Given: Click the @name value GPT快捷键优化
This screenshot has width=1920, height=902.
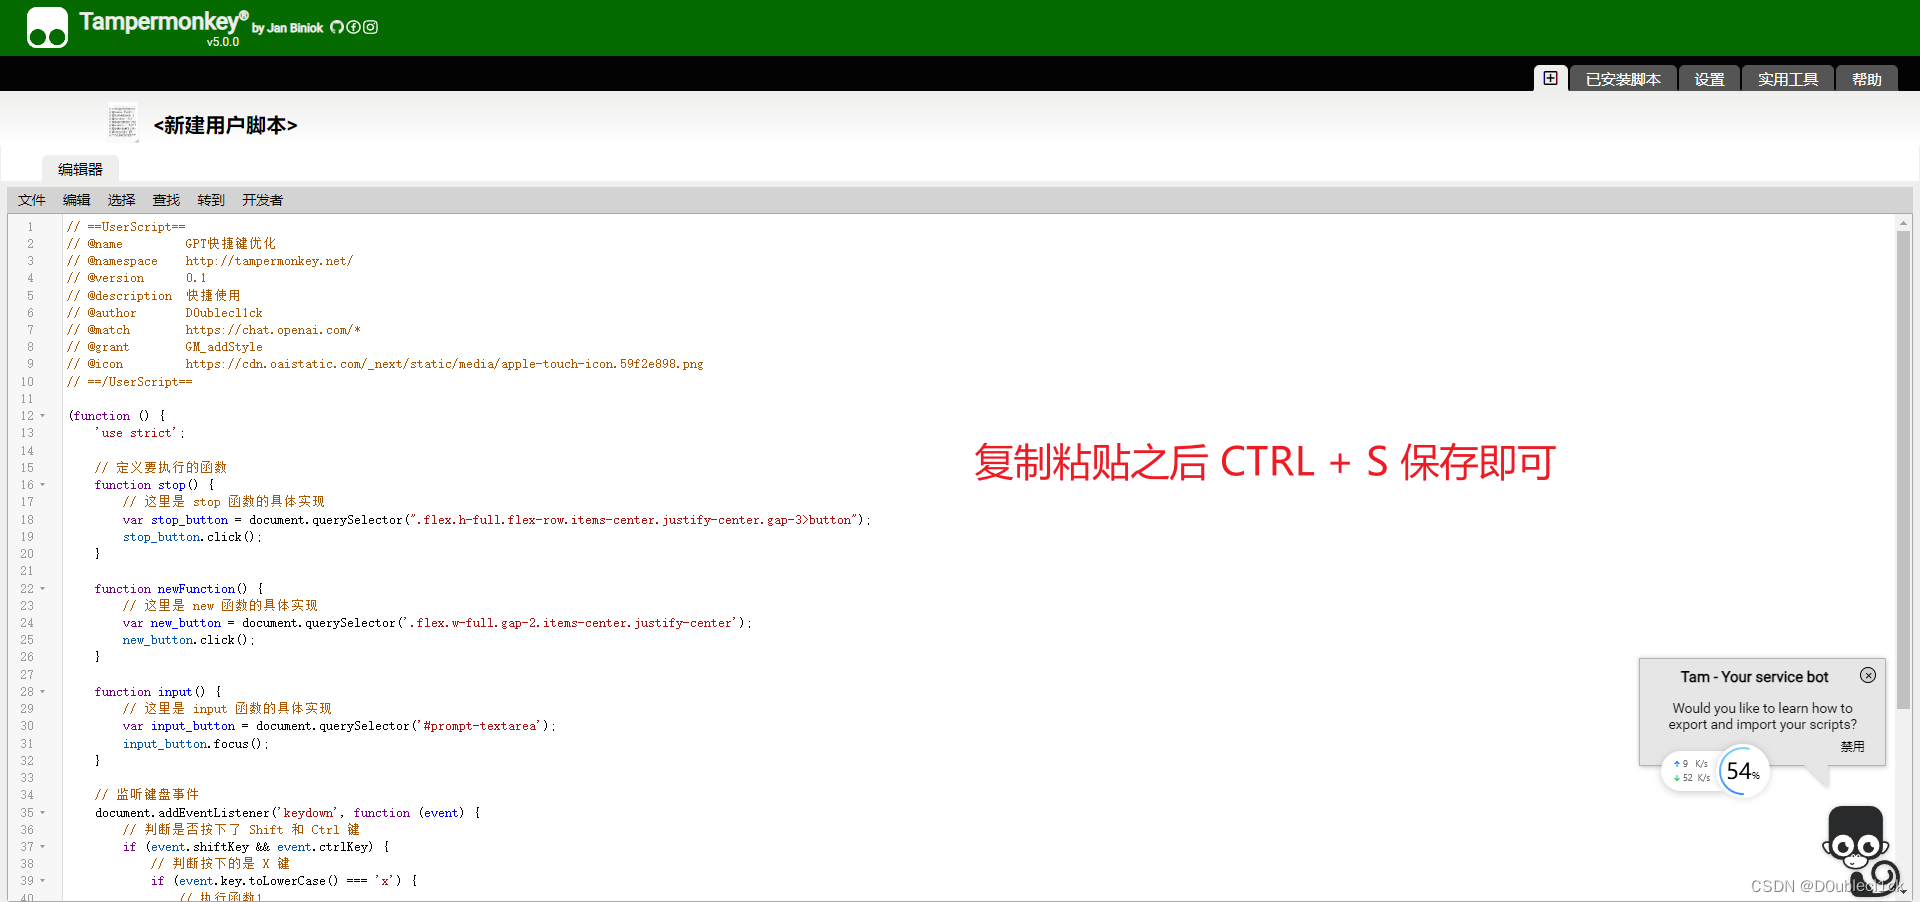Looking at the screenshot, I should tap(230, 244).
